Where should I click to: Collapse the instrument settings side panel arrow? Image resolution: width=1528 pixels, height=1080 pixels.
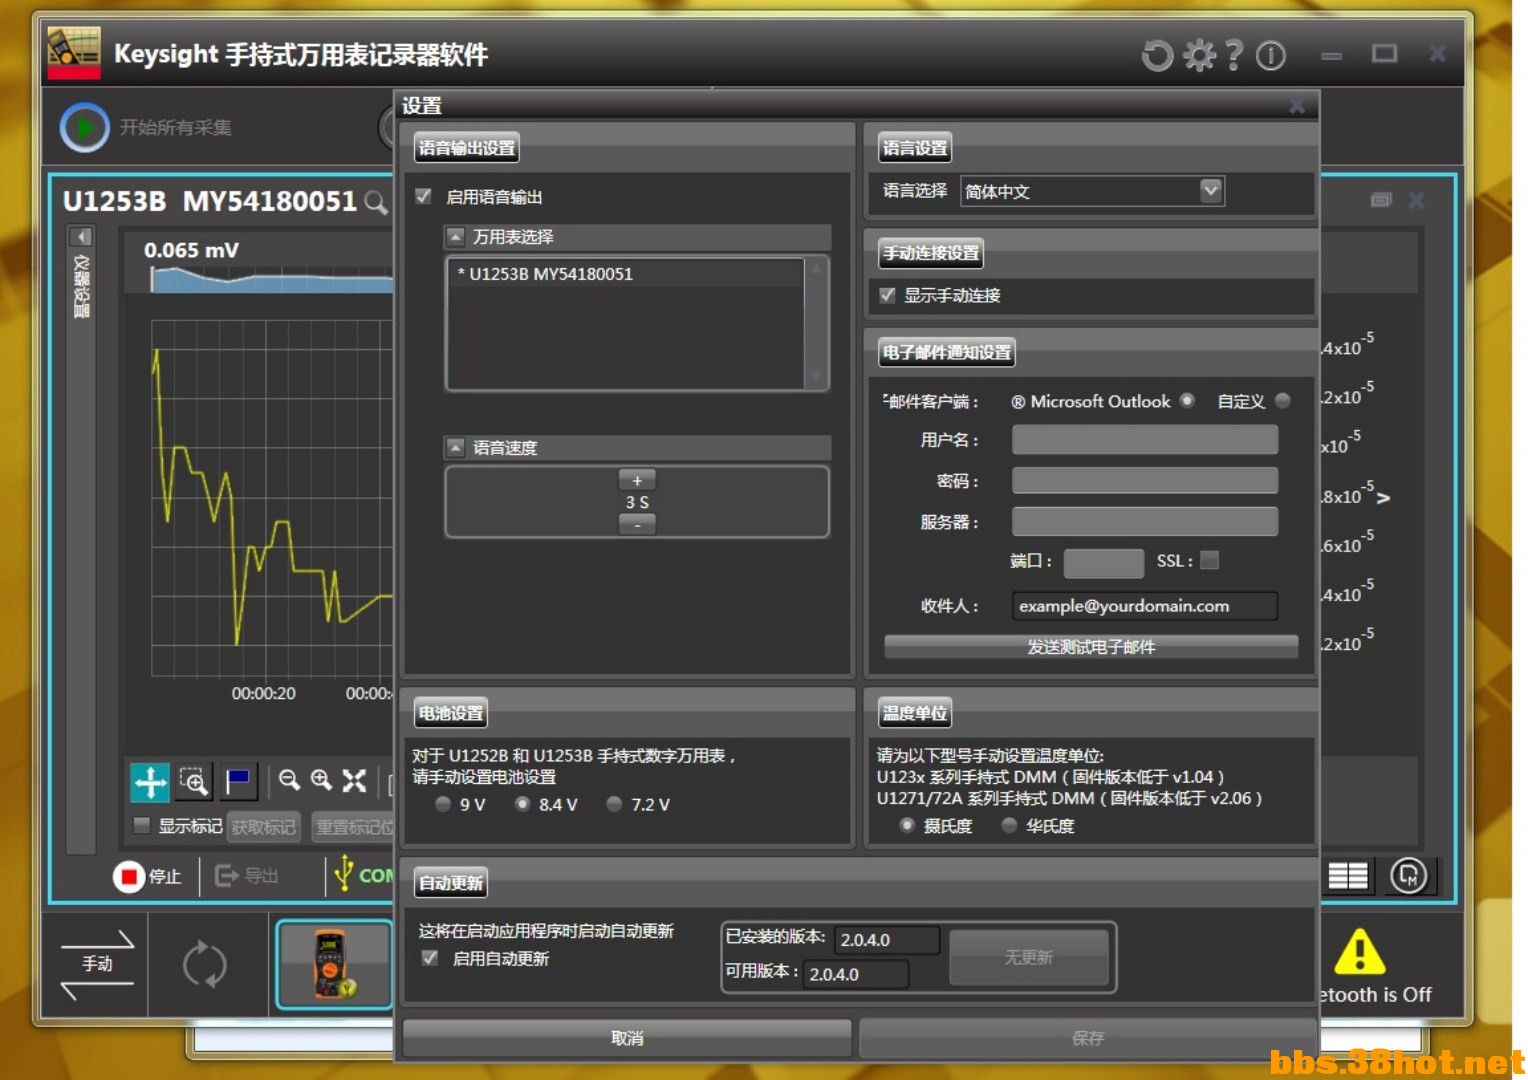81,237
